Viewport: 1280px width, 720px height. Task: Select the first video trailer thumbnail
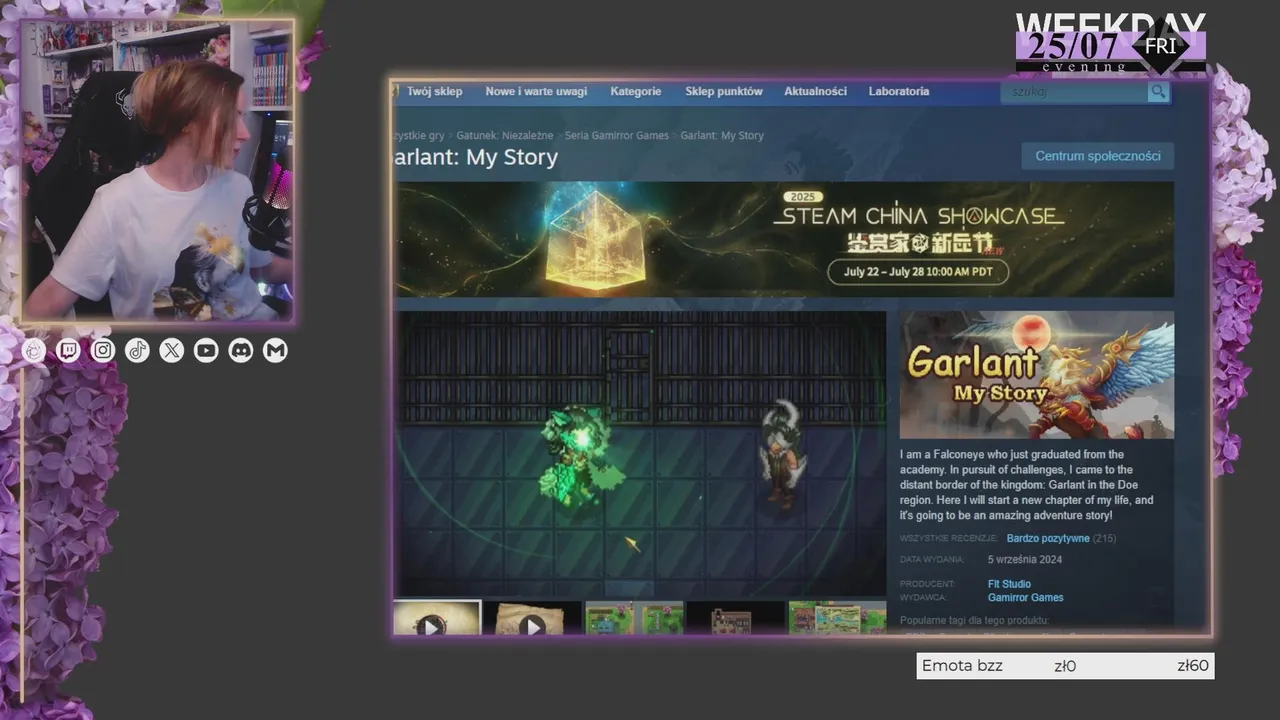(x=437, y=618)
